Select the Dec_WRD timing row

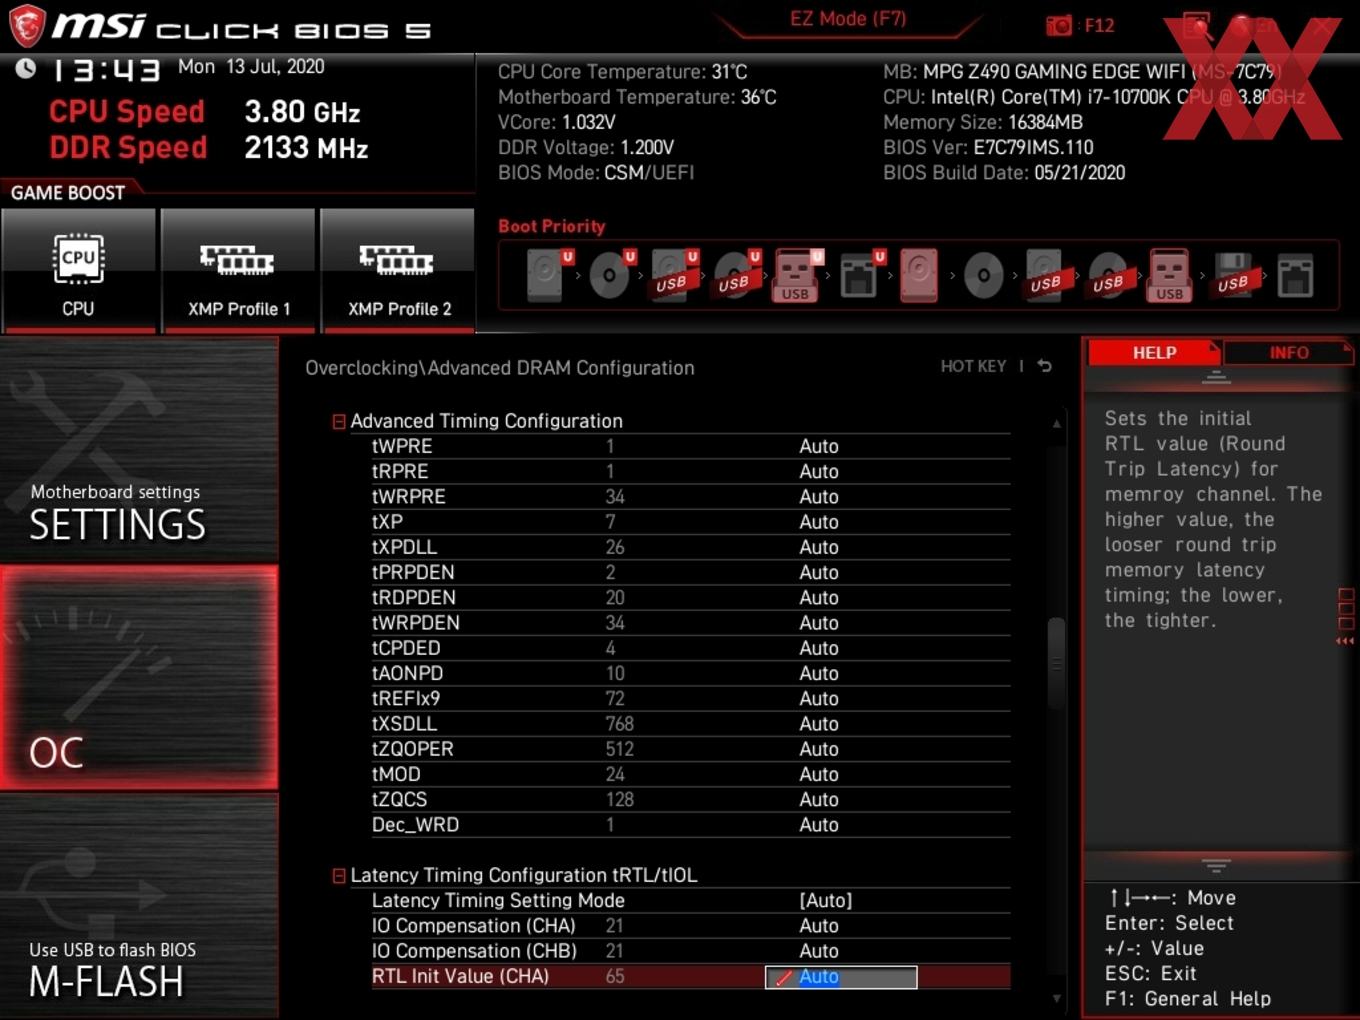click(690, 825)
